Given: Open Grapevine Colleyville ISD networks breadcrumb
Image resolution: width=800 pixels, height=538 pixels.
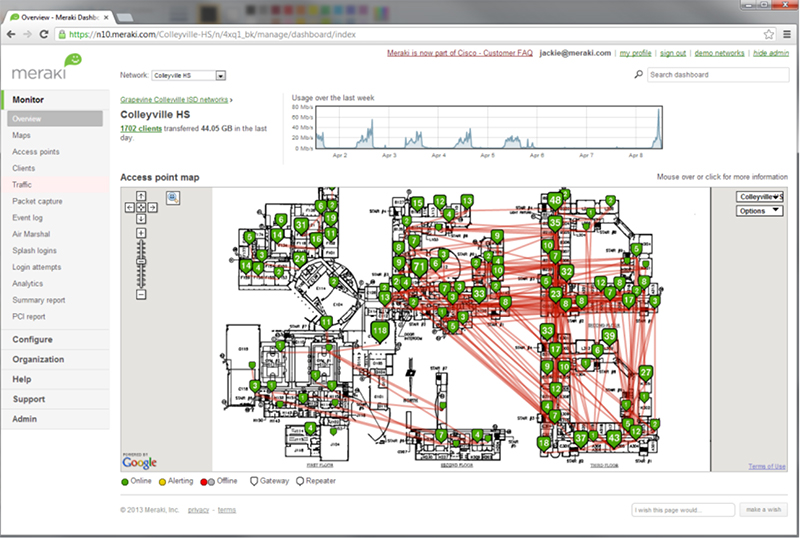Looking at the screenshot, I should click(174, 100).
